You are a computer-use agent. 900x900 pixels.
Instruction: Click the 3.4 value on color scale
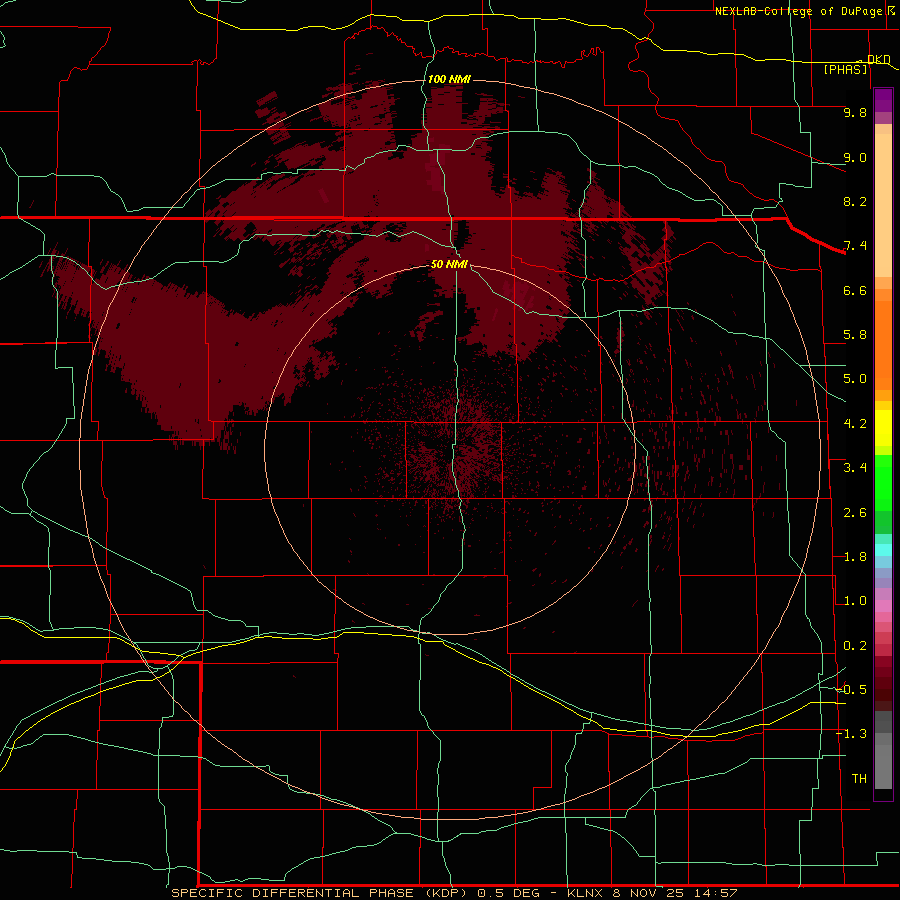pos(855,468)
